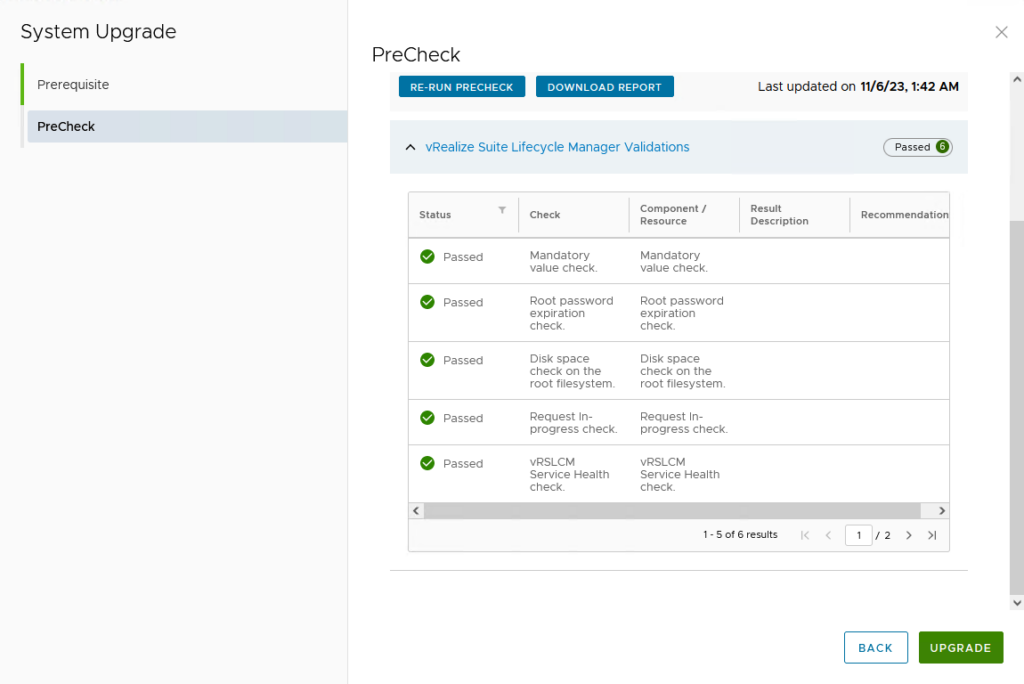This screenshot has height=684, width=1024.
Task: Go BACK to previous step
Action: (875, 648)
